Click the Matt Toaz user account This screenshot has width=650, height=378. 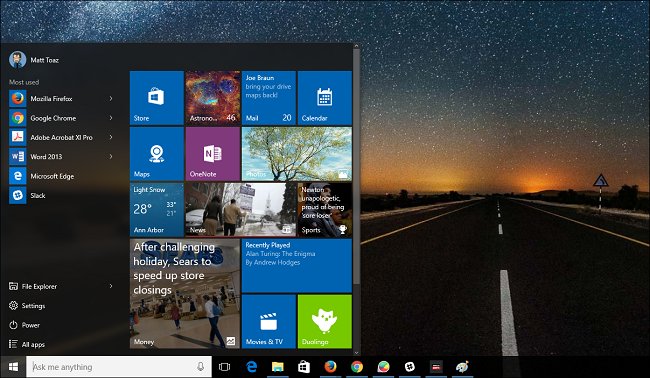pos(34,60)
